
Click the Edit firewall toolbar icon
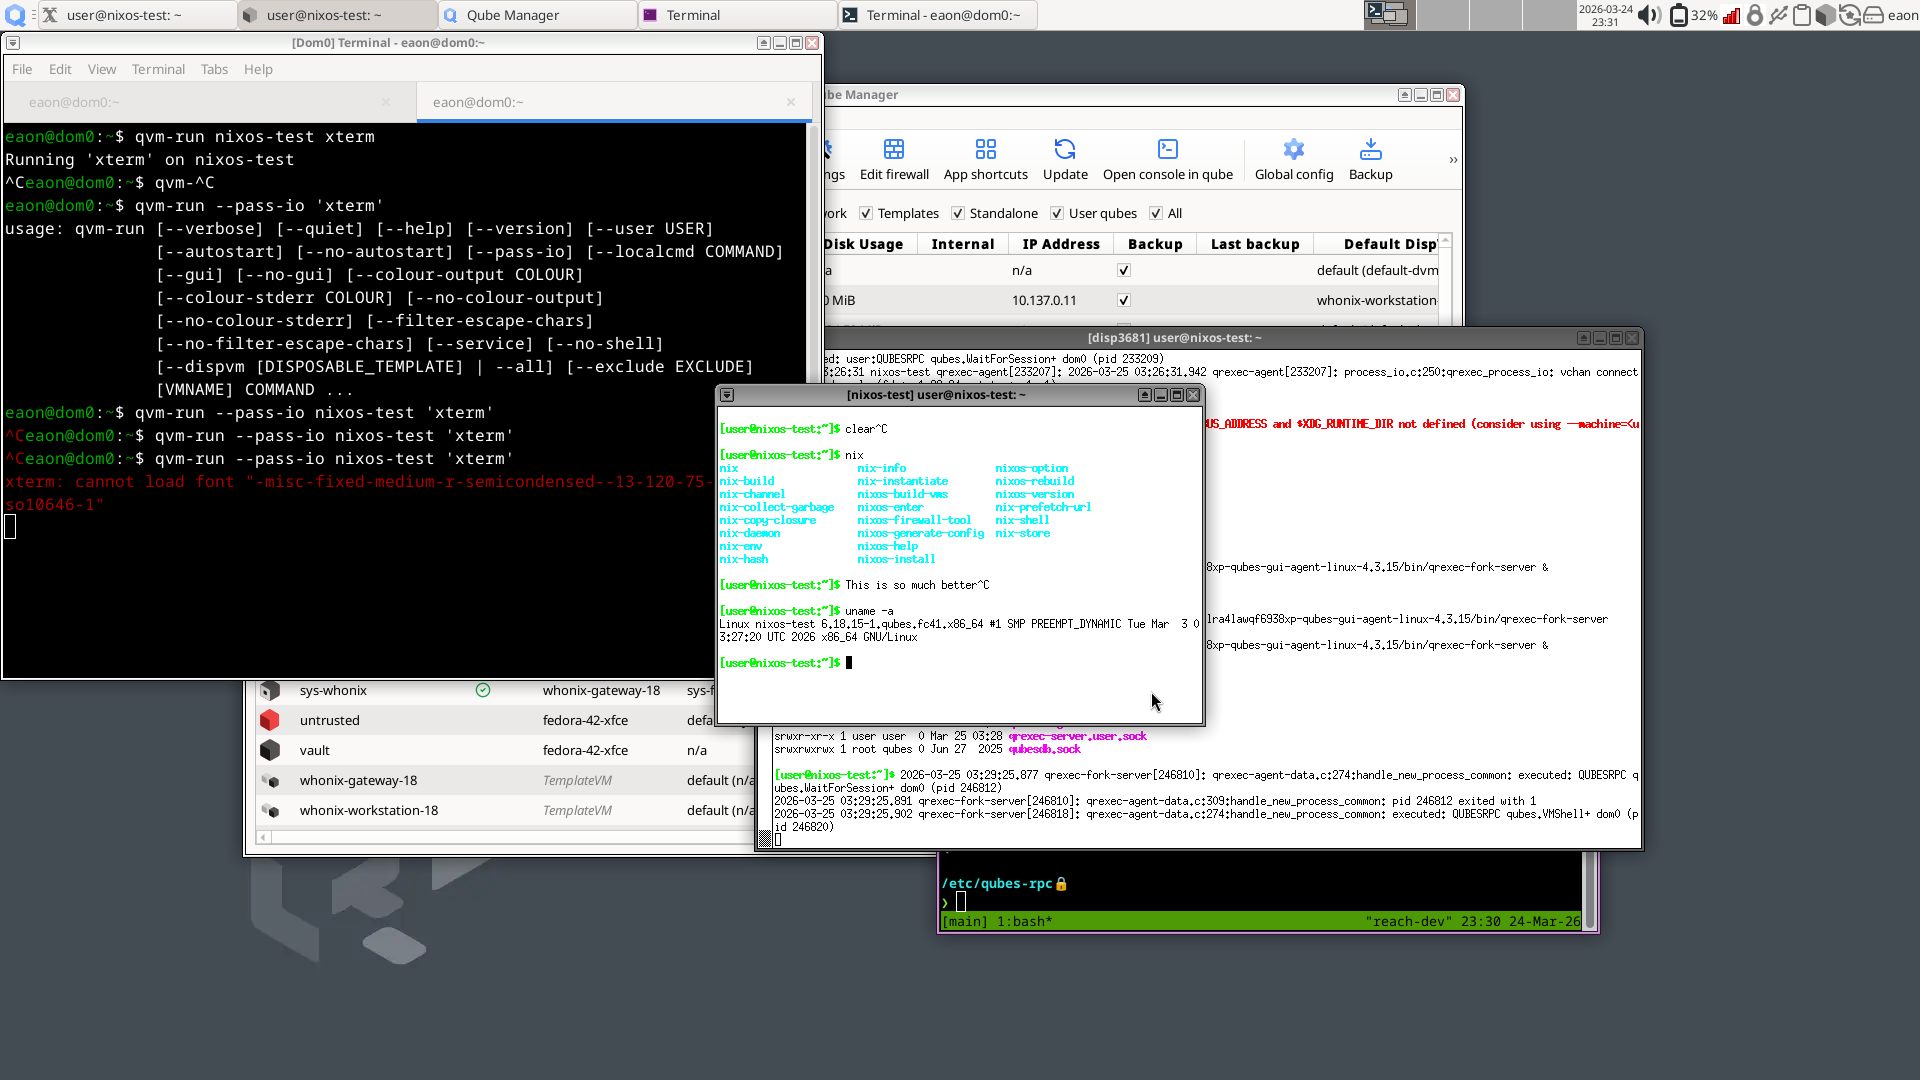tap(893, 150)
